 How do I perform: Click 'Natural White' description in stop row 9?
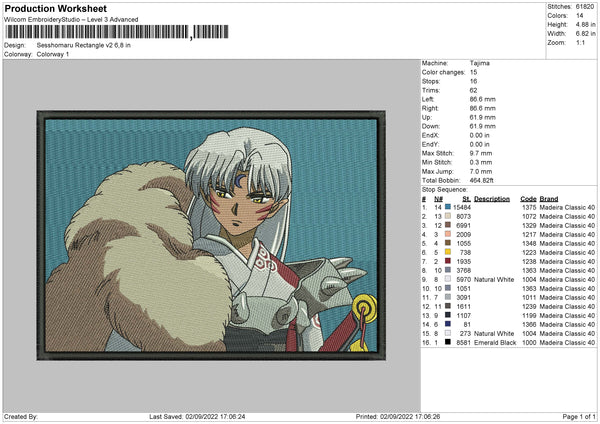[494, 279]
